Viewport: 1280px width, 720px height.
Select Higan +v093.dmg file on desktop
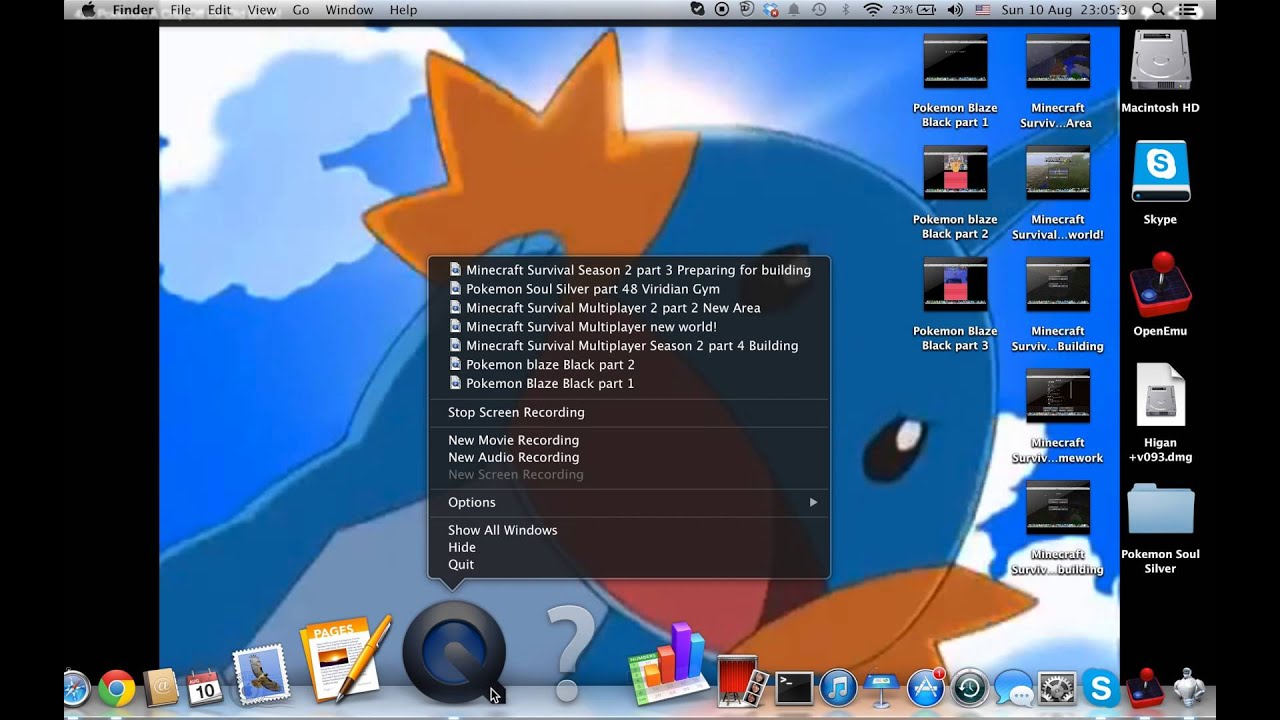coord(1160,413)
